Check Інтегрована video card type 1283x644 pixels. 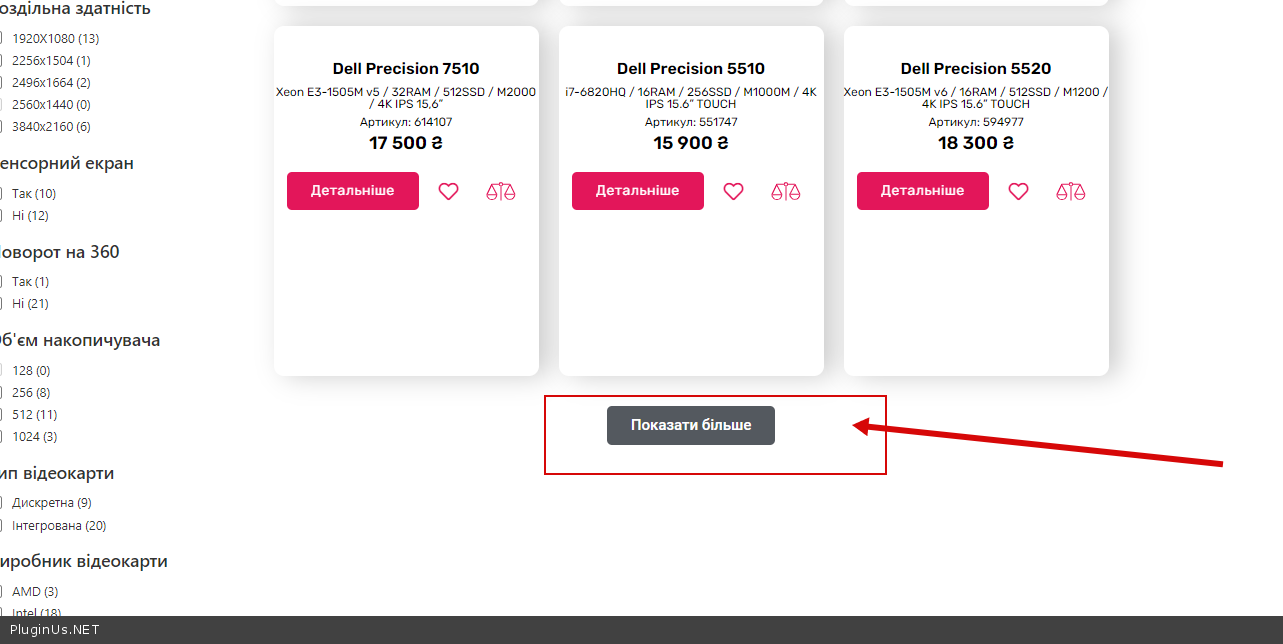[x=2, y=526]
